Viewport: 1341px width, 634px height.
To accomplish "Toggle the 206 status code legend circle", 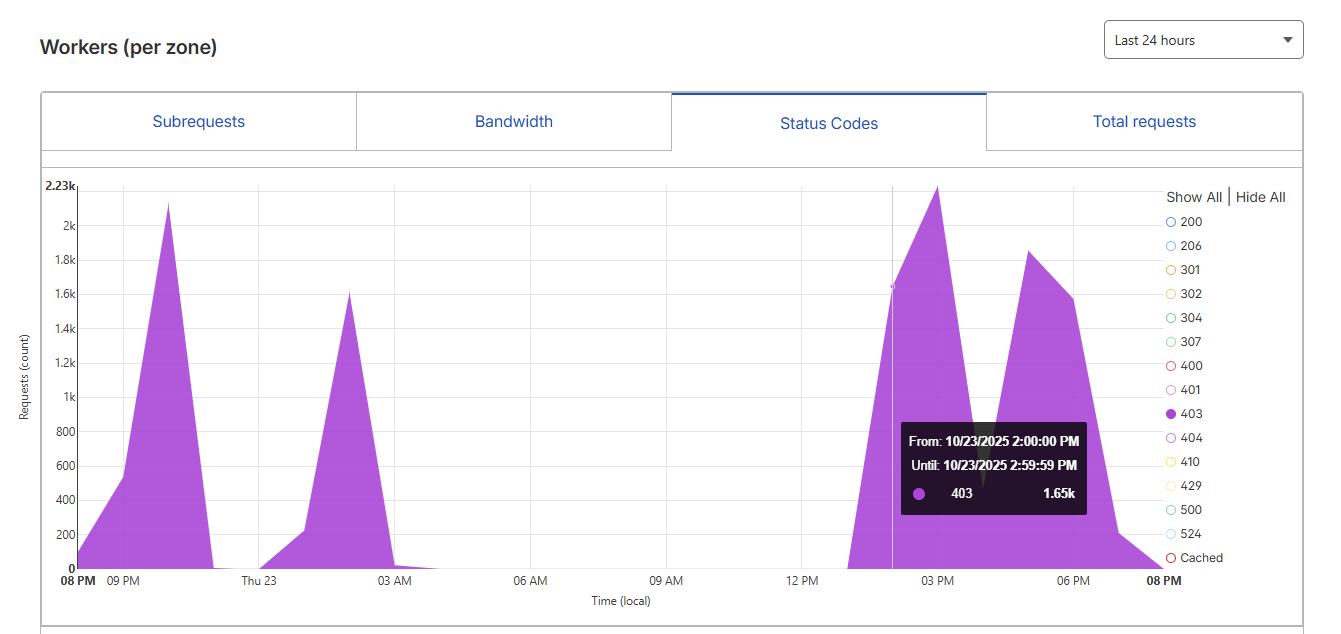I will [1171, 246].
